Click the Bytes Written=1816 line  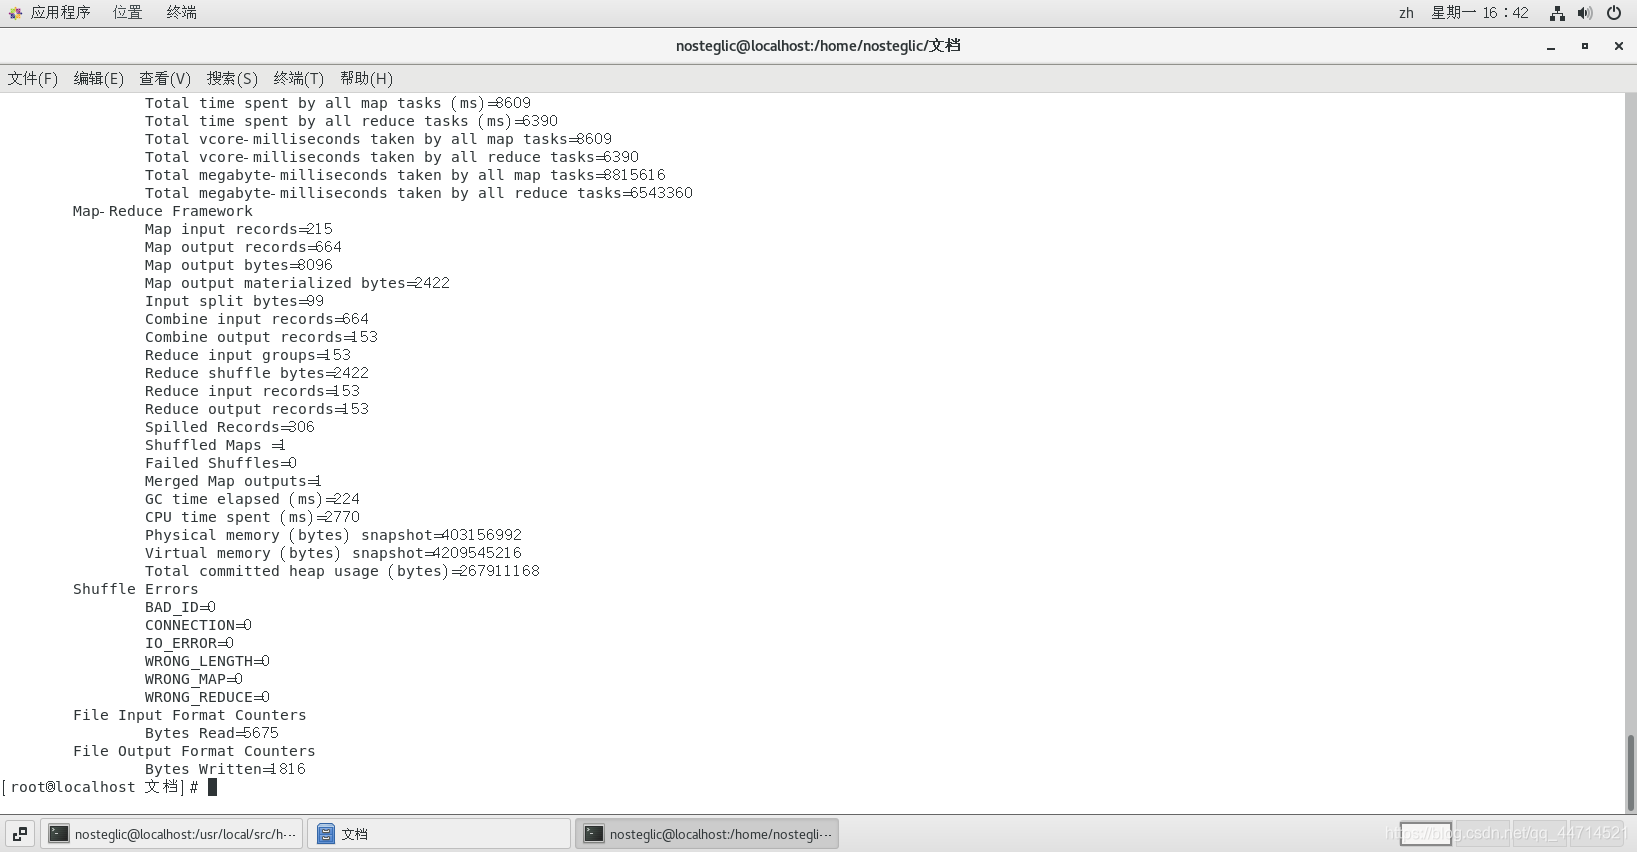[225, 769]
